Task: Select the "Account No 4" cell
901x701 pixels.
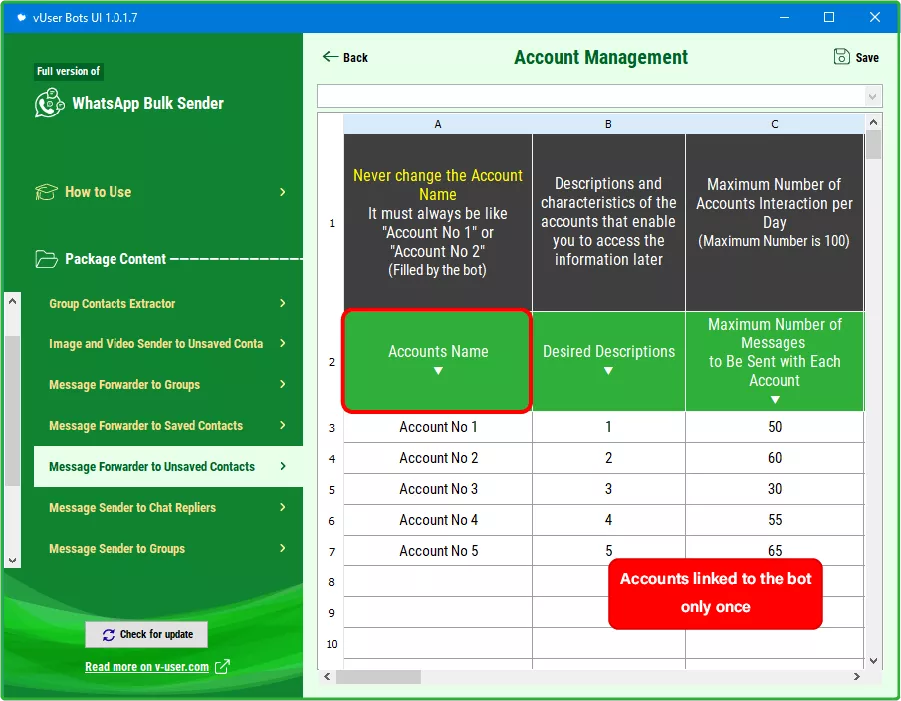Action: tap(438, 520)
